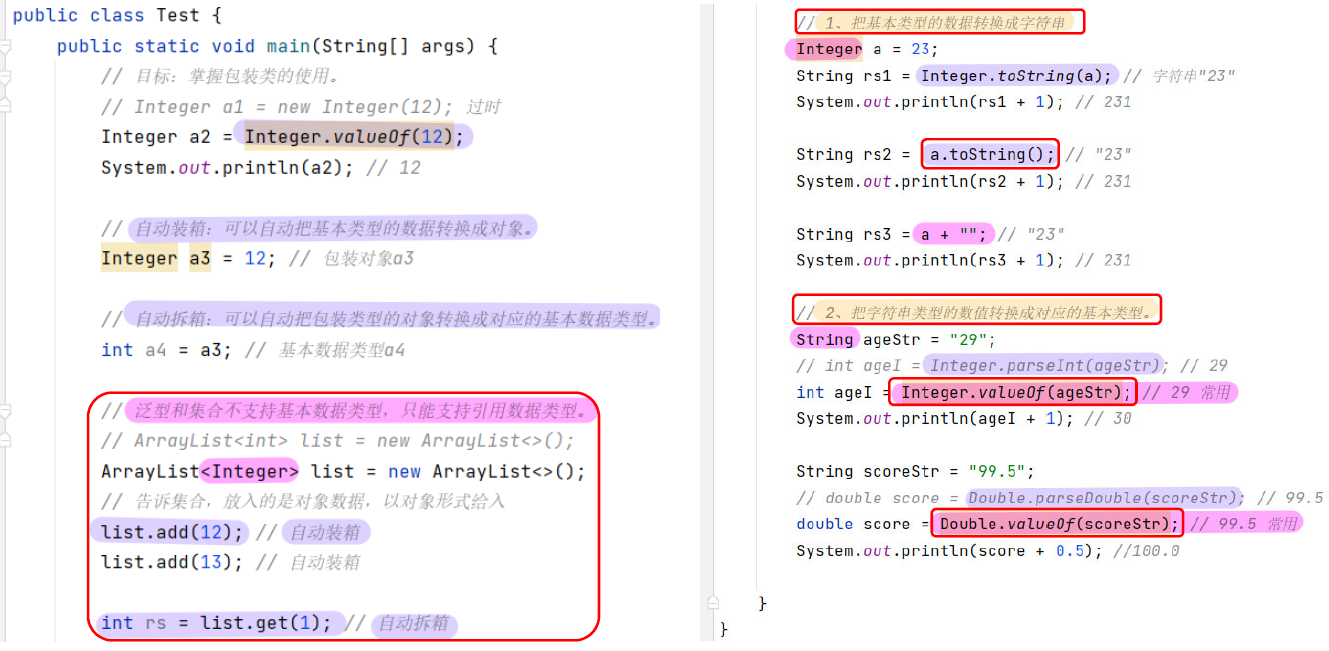
Task: Click variable 'a2' in its declaration
Action: point(200,137)
